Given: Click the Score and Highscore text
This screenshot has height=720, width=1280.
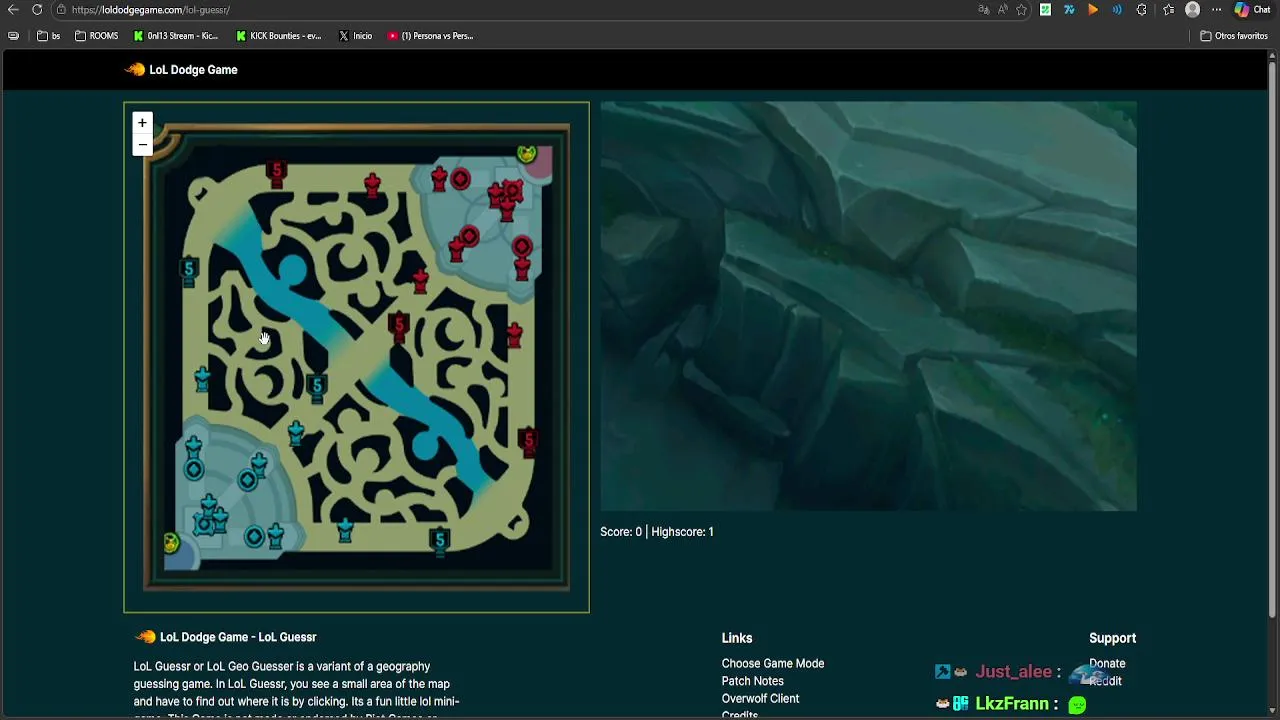Looking at the screenshot, I should (657, 532).
